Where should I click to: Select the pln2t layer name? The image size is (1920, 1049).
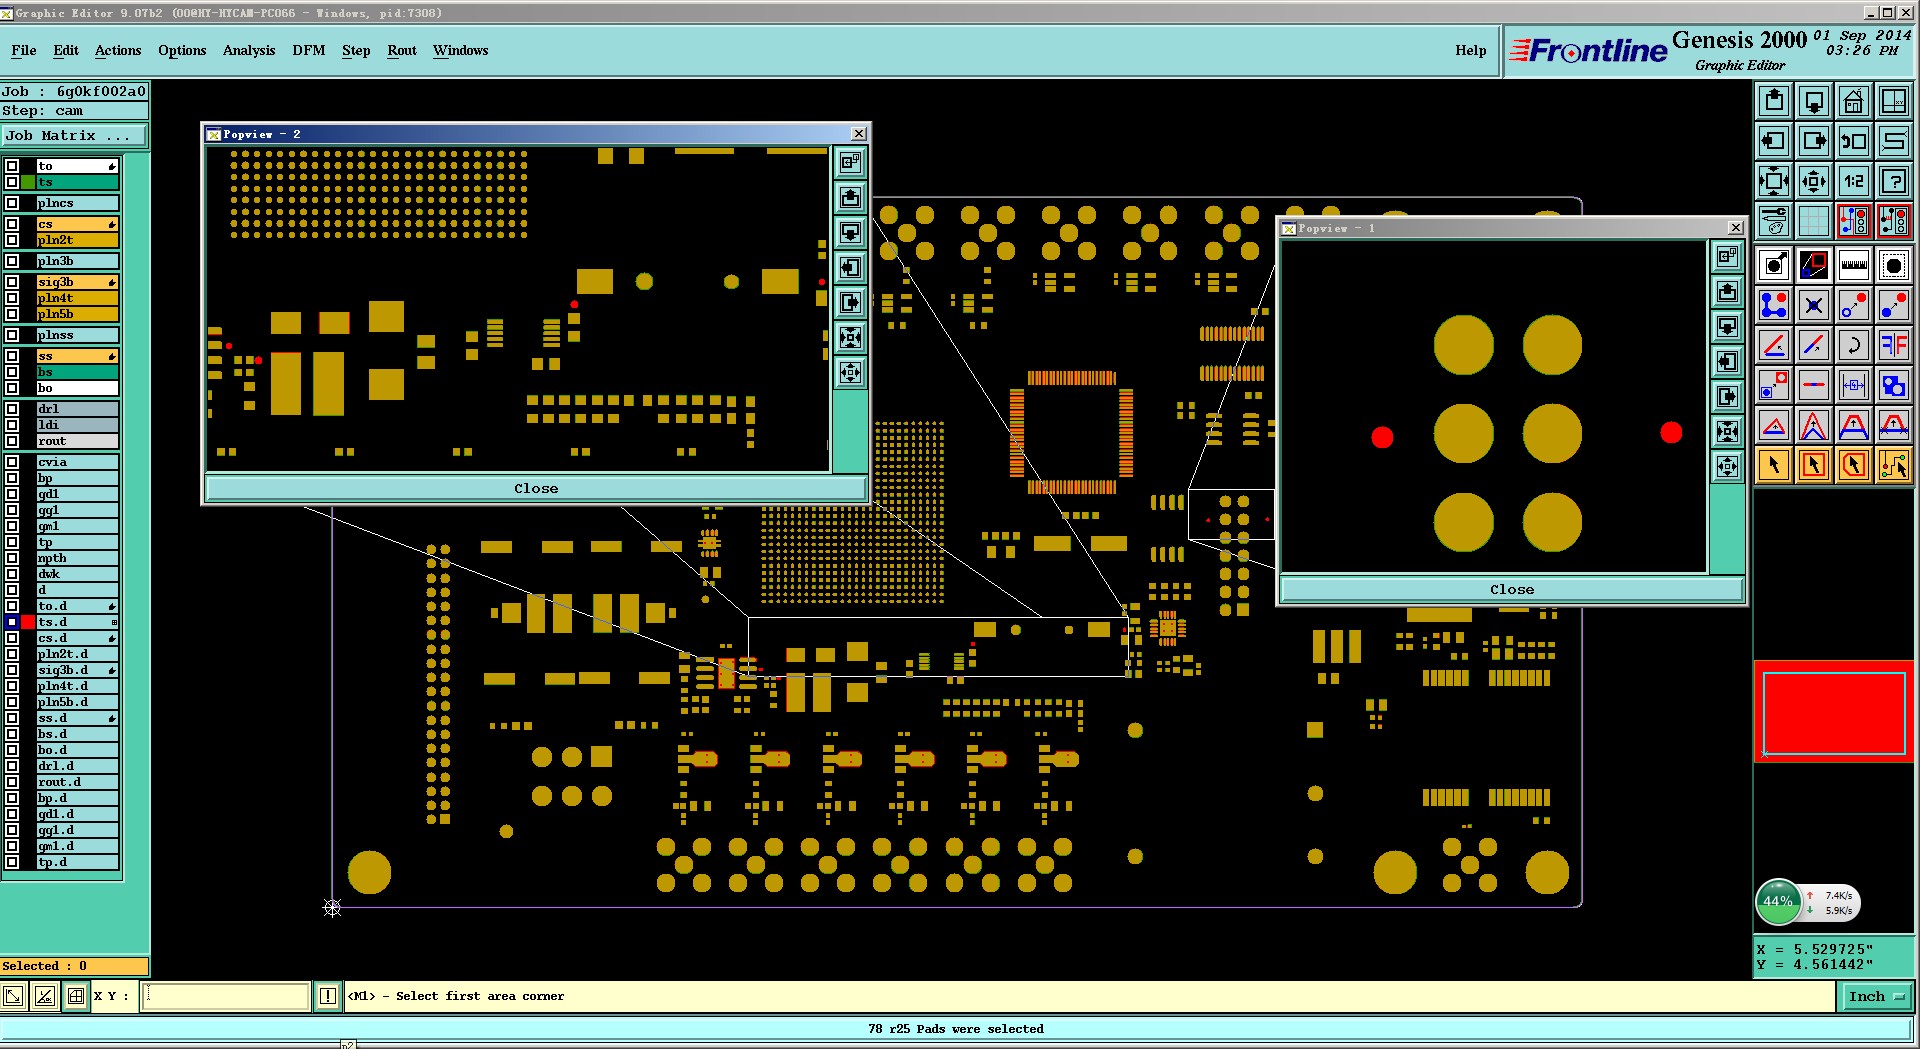pyautogui.click(x=77, y=240)
